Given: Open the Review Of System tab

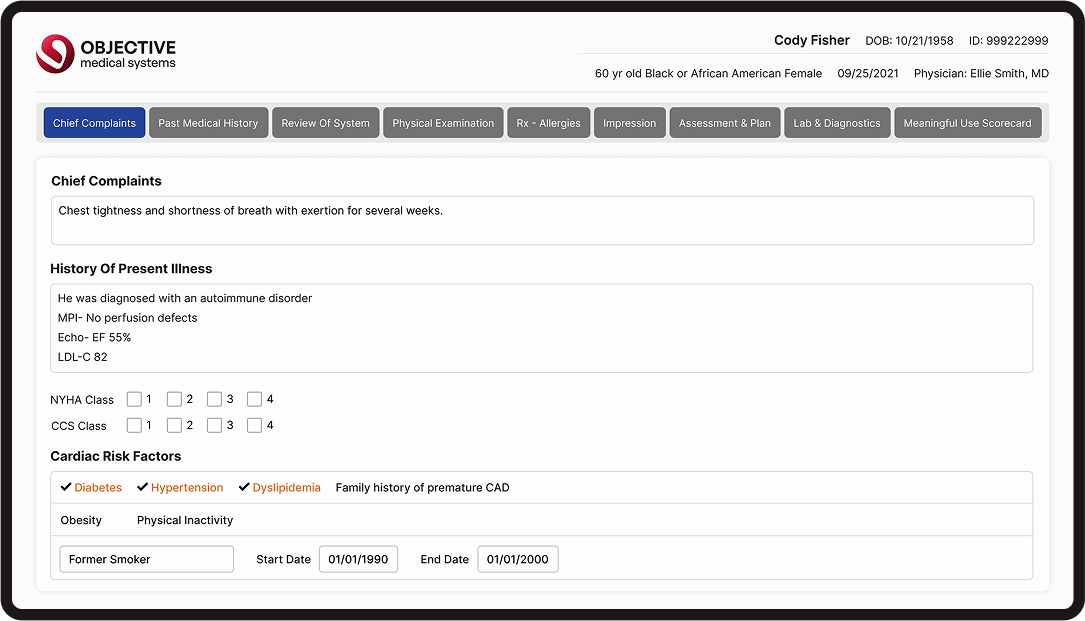Looking at the screenshot, I should (x=325, y=123).
